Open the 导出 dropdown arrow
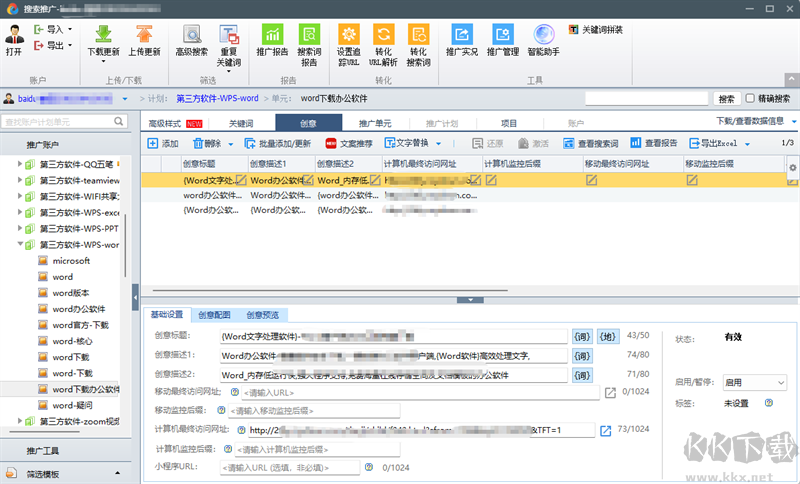This screenshot has height=484, width=800. point(70,45)
